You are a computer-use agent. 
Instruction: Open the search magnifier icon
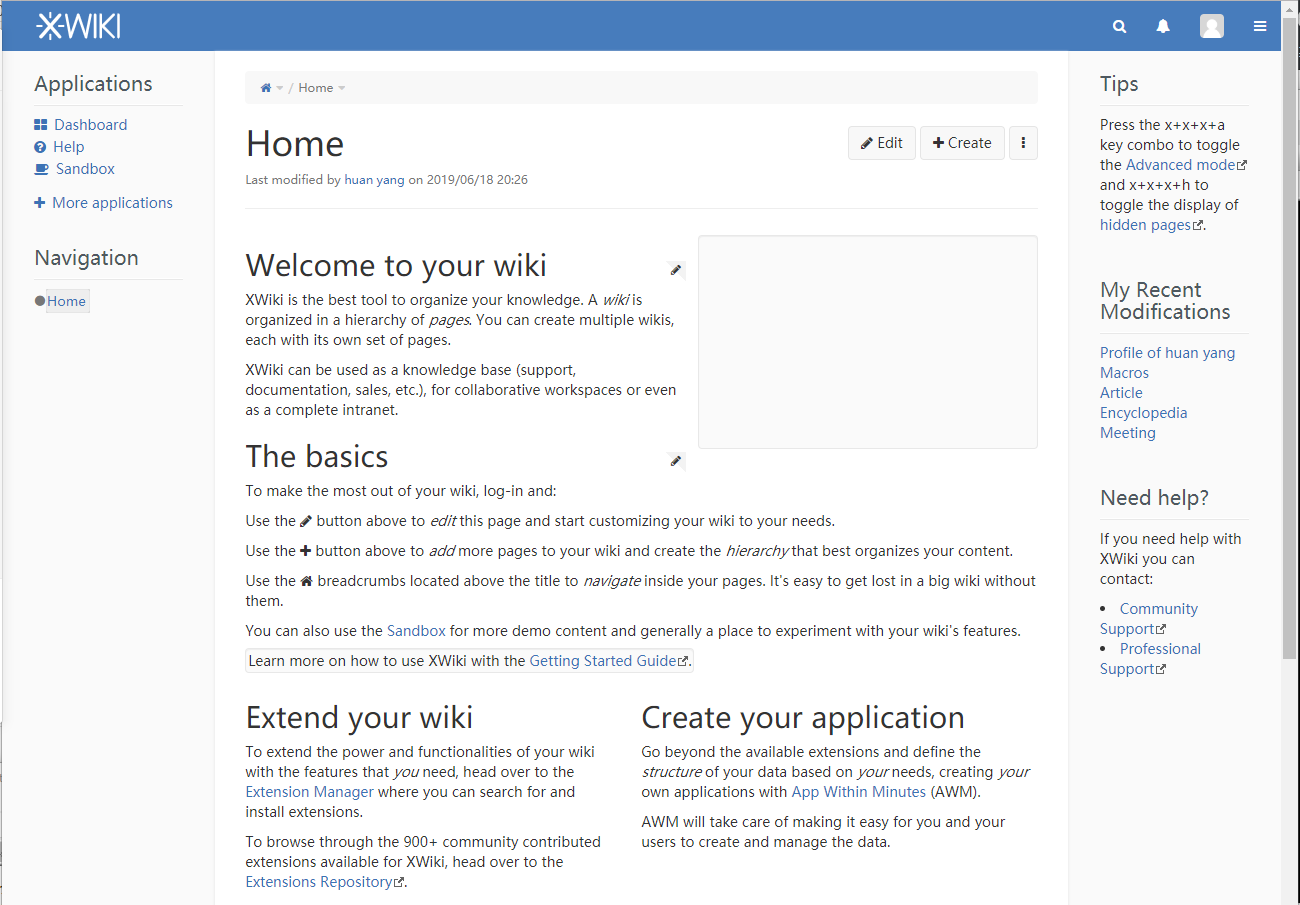coord(1119,27)
